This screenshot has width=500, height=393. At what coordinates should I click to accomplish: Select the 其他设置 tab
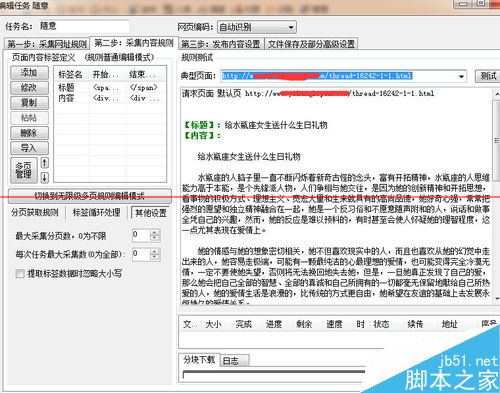[151, 213]
